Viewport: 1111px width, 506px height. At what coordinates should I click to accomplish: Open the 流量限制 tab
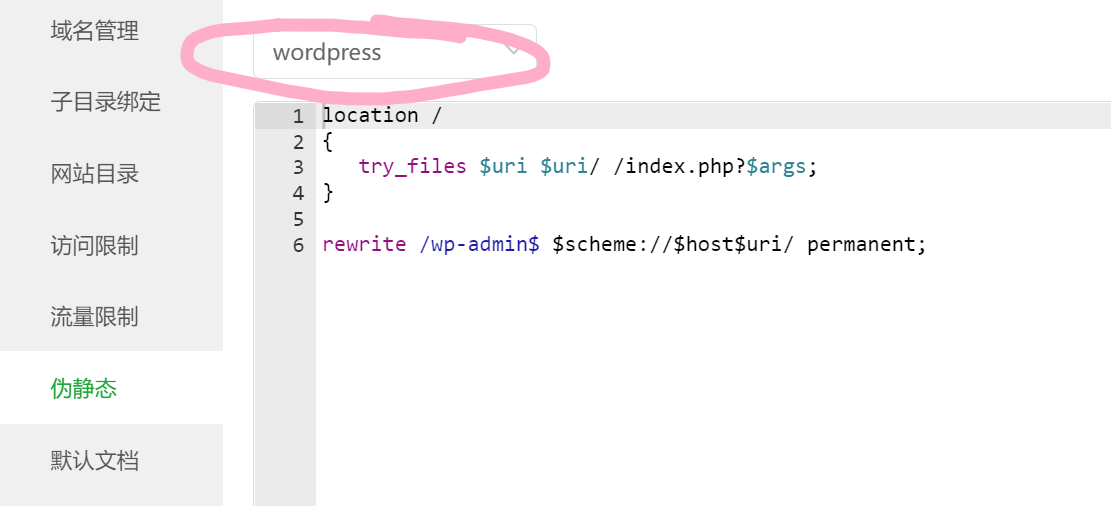(95, 317)
